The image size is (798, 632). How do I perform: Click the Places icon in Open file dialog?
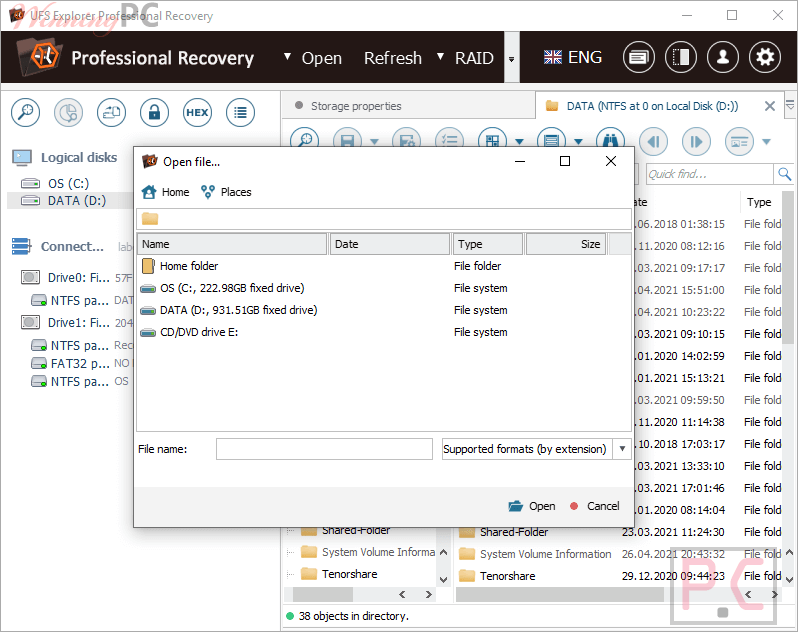208,192
